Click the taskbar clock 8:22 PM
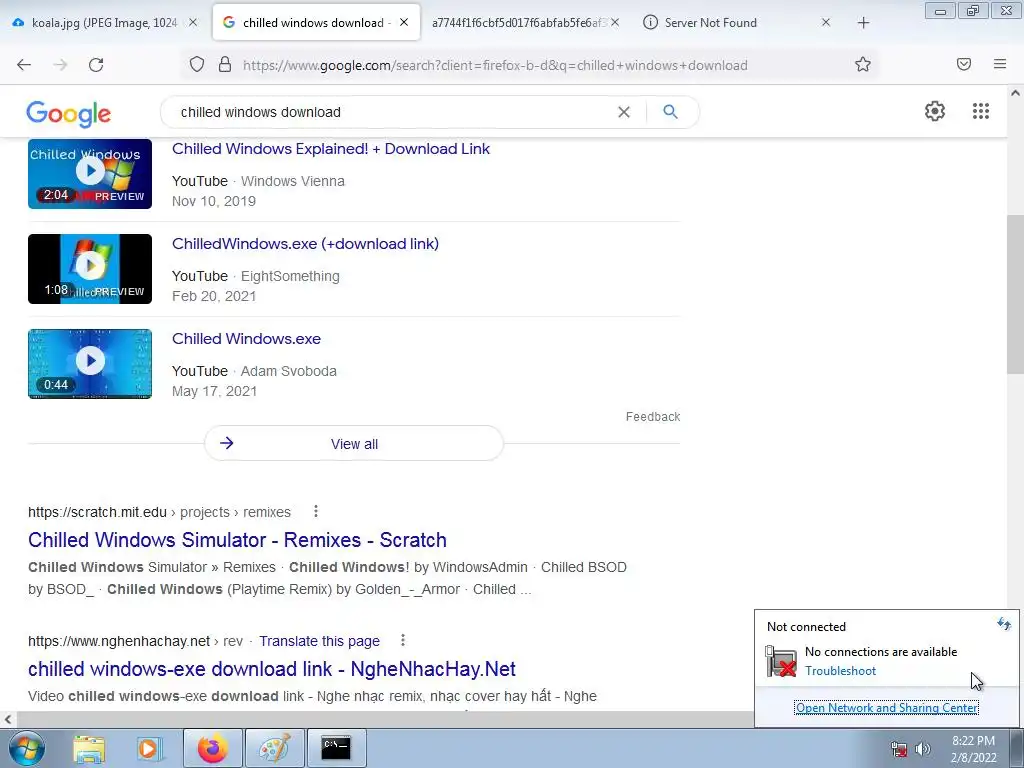 [x=973, y=741]
